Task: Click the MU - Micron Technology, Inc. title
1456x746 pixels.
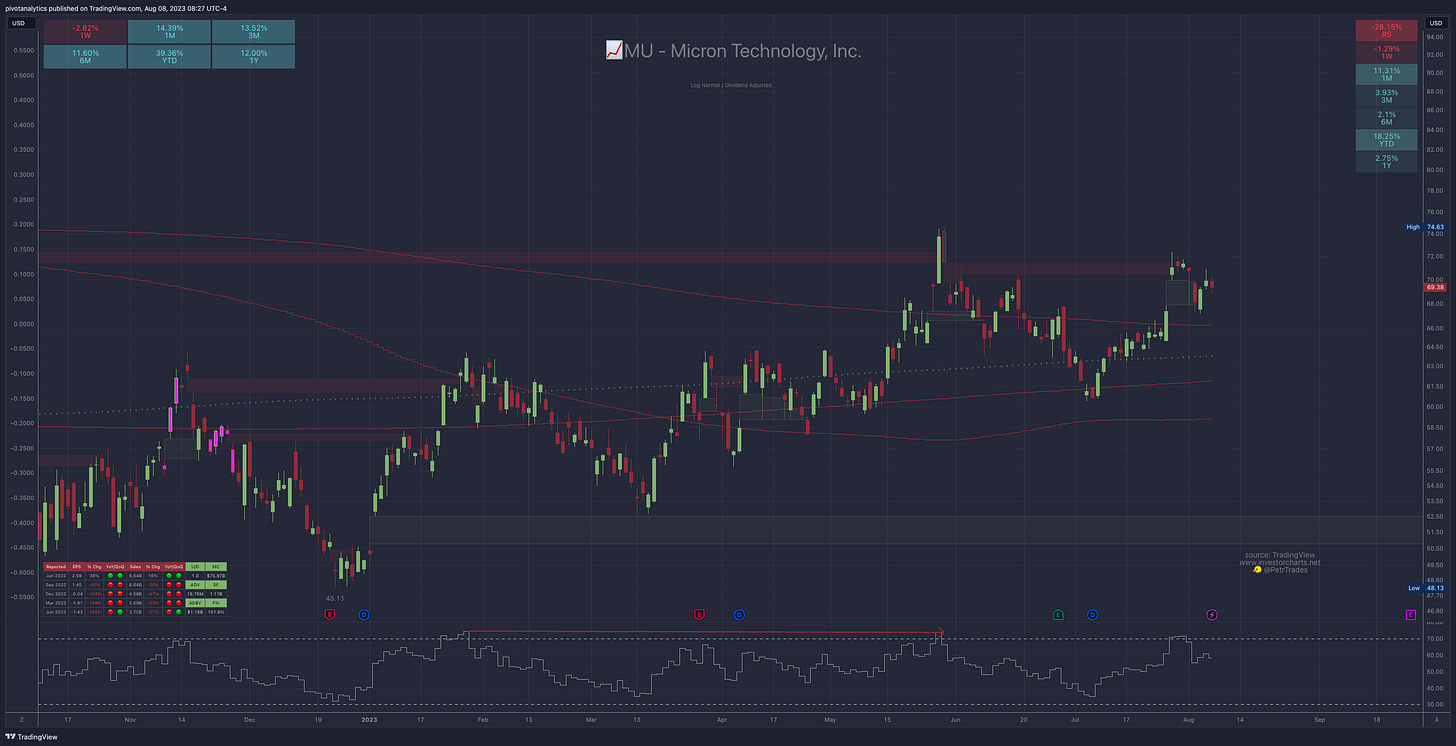Action: (742, 50)
